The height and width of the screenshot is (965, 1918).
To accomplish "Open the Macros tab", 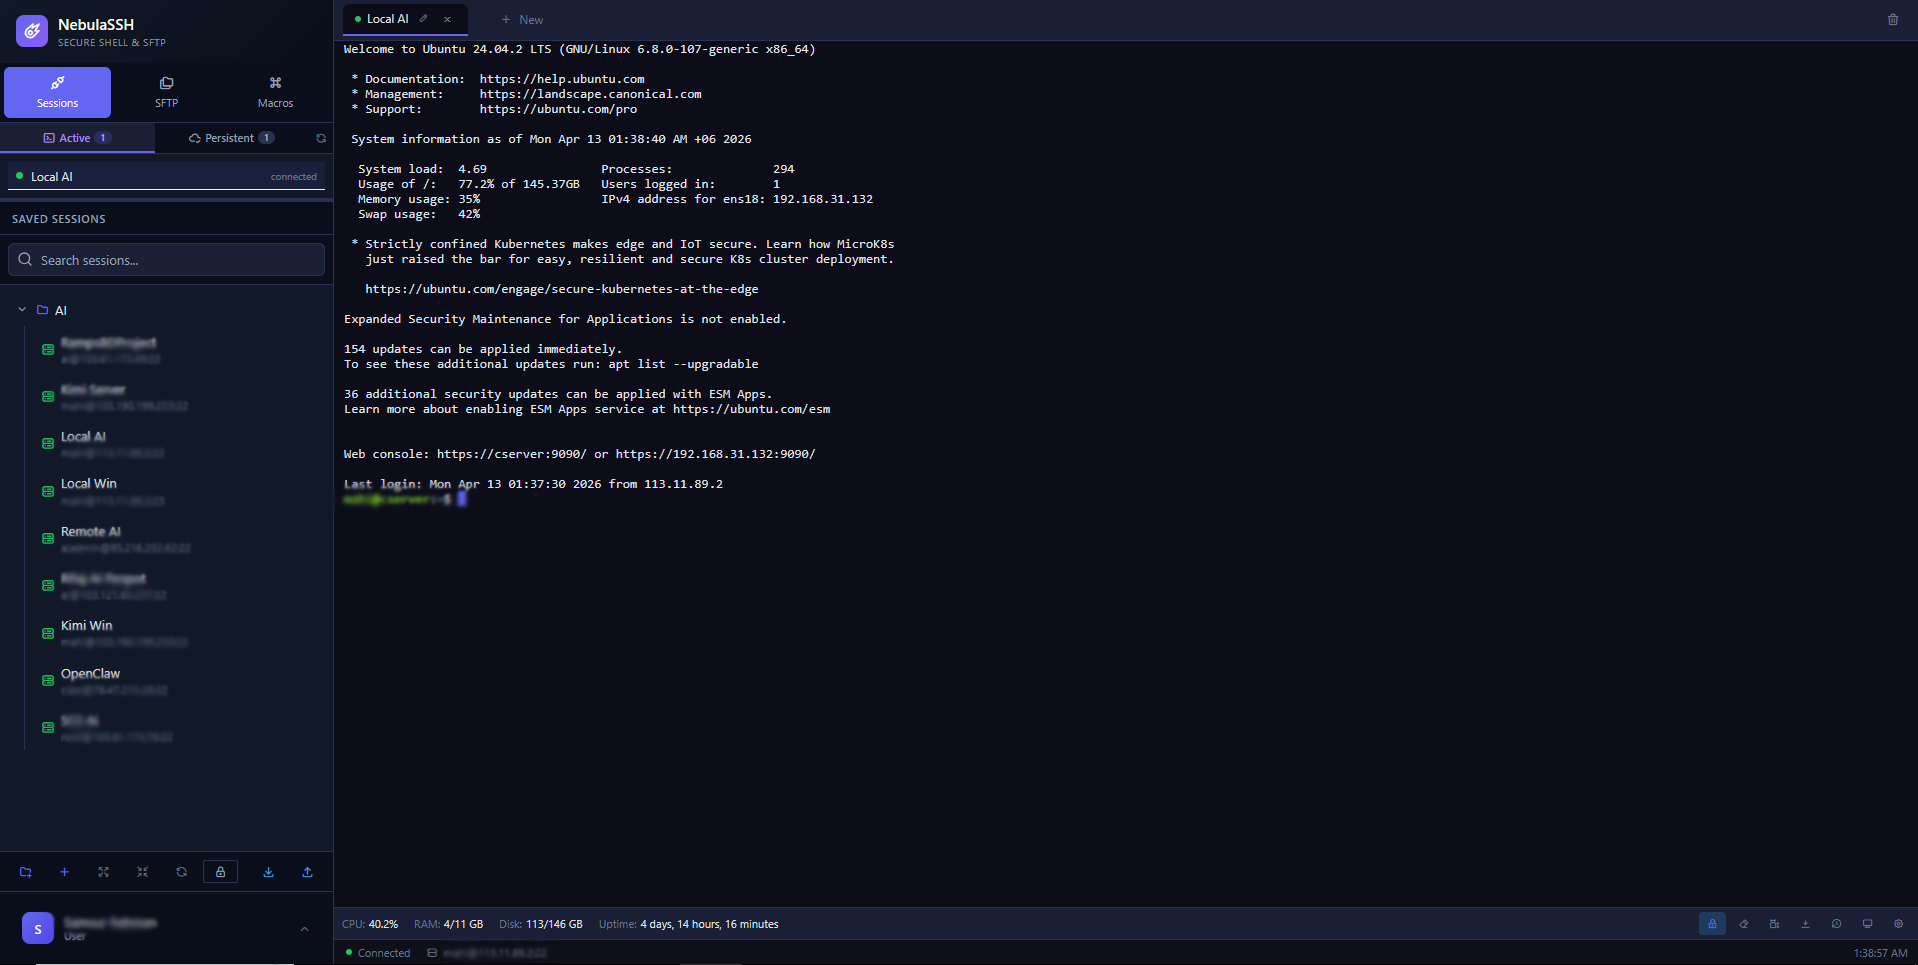I will [275, 92].
